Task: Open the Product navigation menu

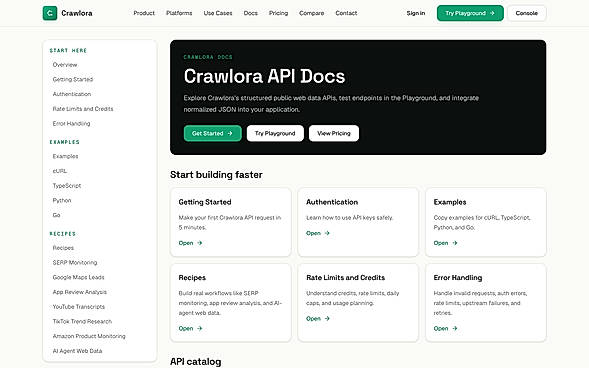Action: [x=144, y=13]
